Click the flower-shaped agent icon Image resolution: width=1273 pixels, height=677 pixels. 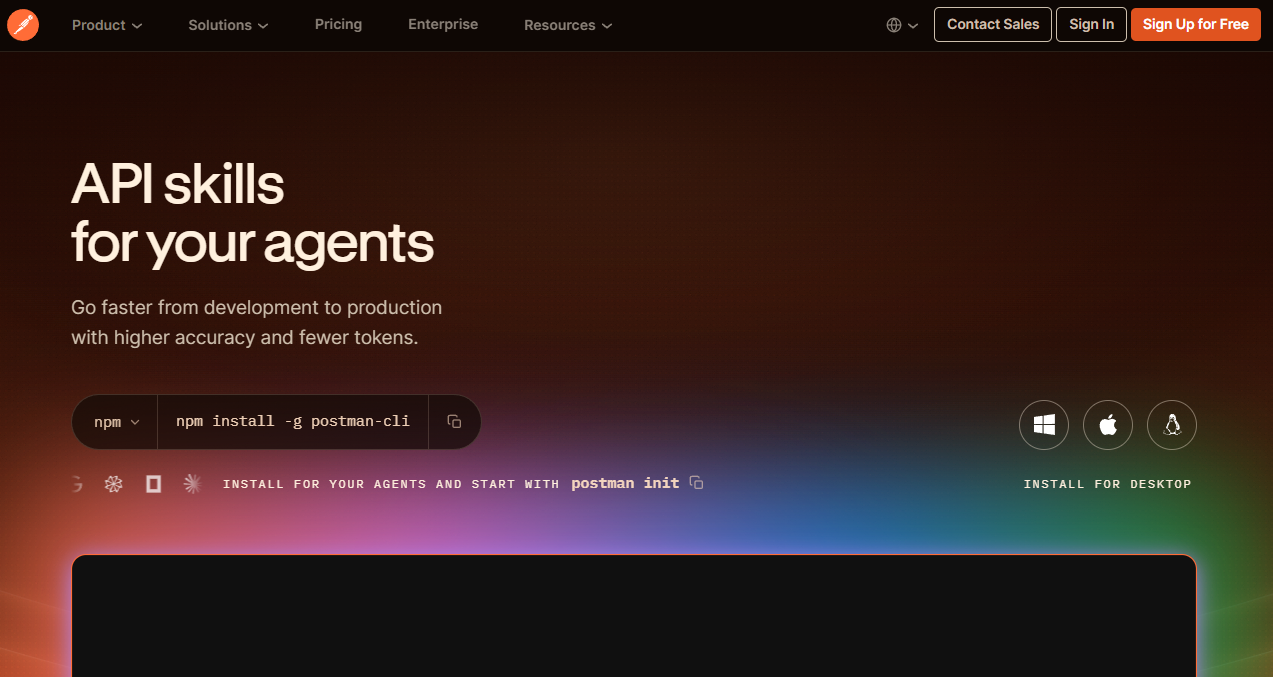click(x=114, y=484)
